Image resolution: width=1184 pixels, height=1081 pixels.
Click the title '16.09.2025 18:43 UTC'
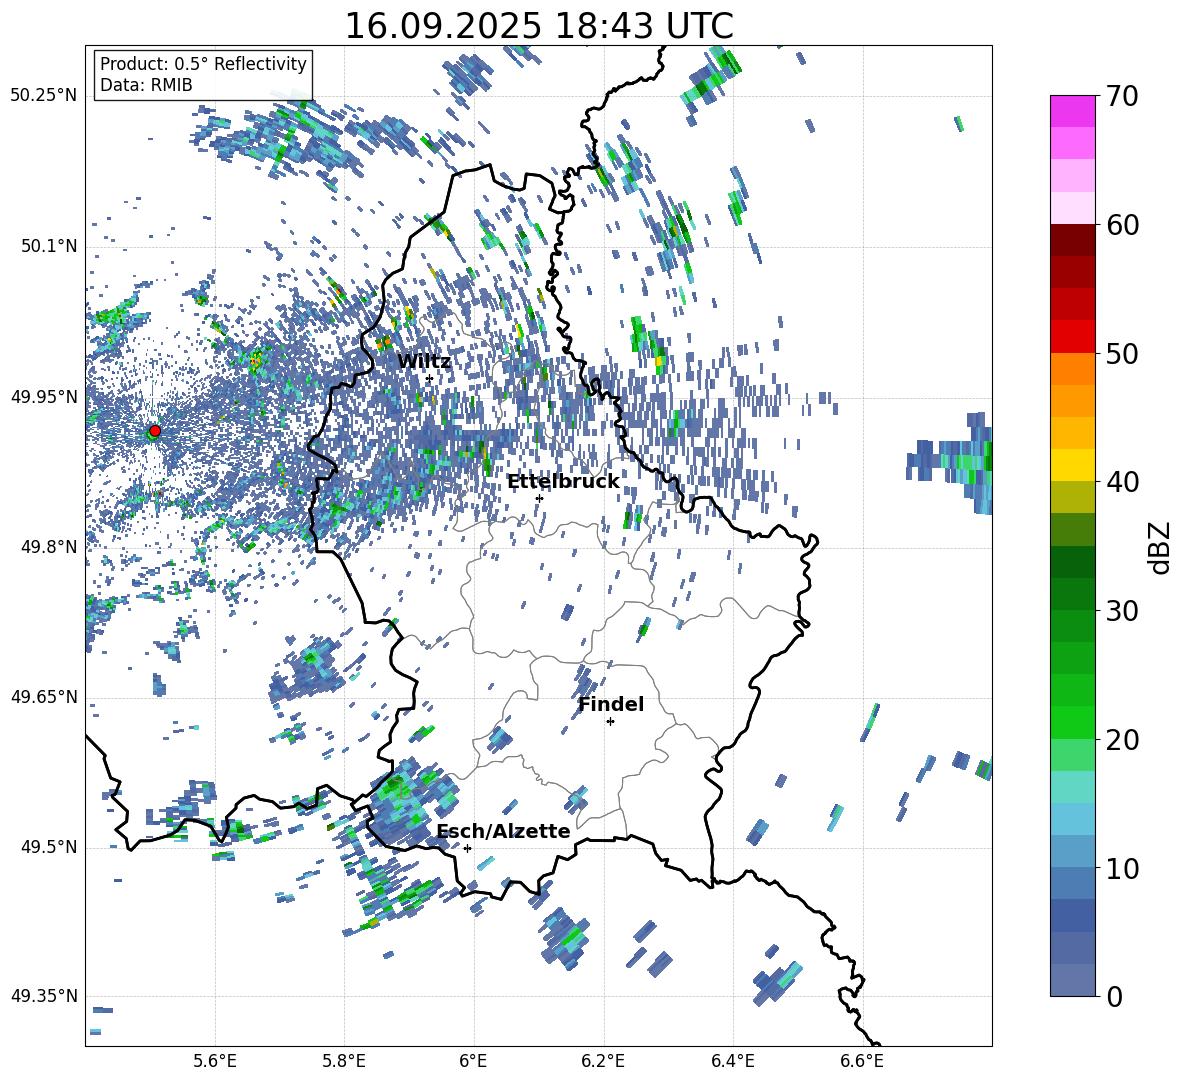(539, 26)
